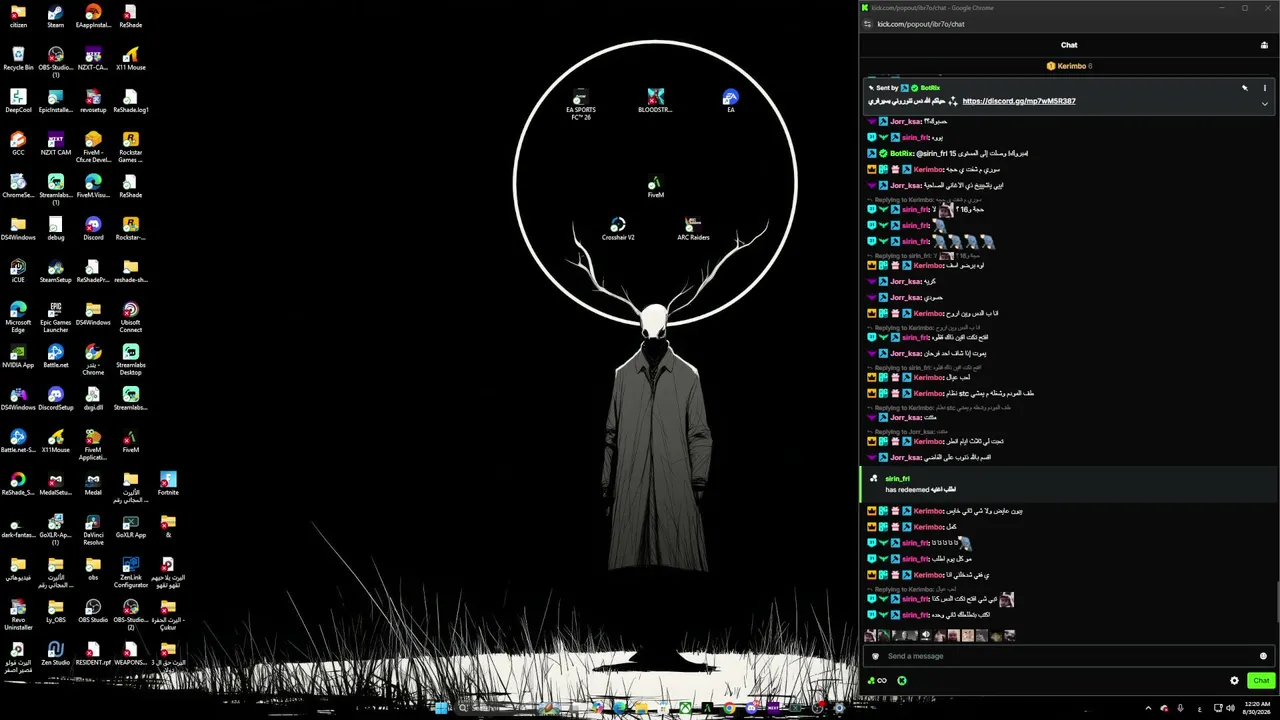Launch Streamlabs Desktop shortcut
Screen dimensions: 1280x720
(130, 360)
